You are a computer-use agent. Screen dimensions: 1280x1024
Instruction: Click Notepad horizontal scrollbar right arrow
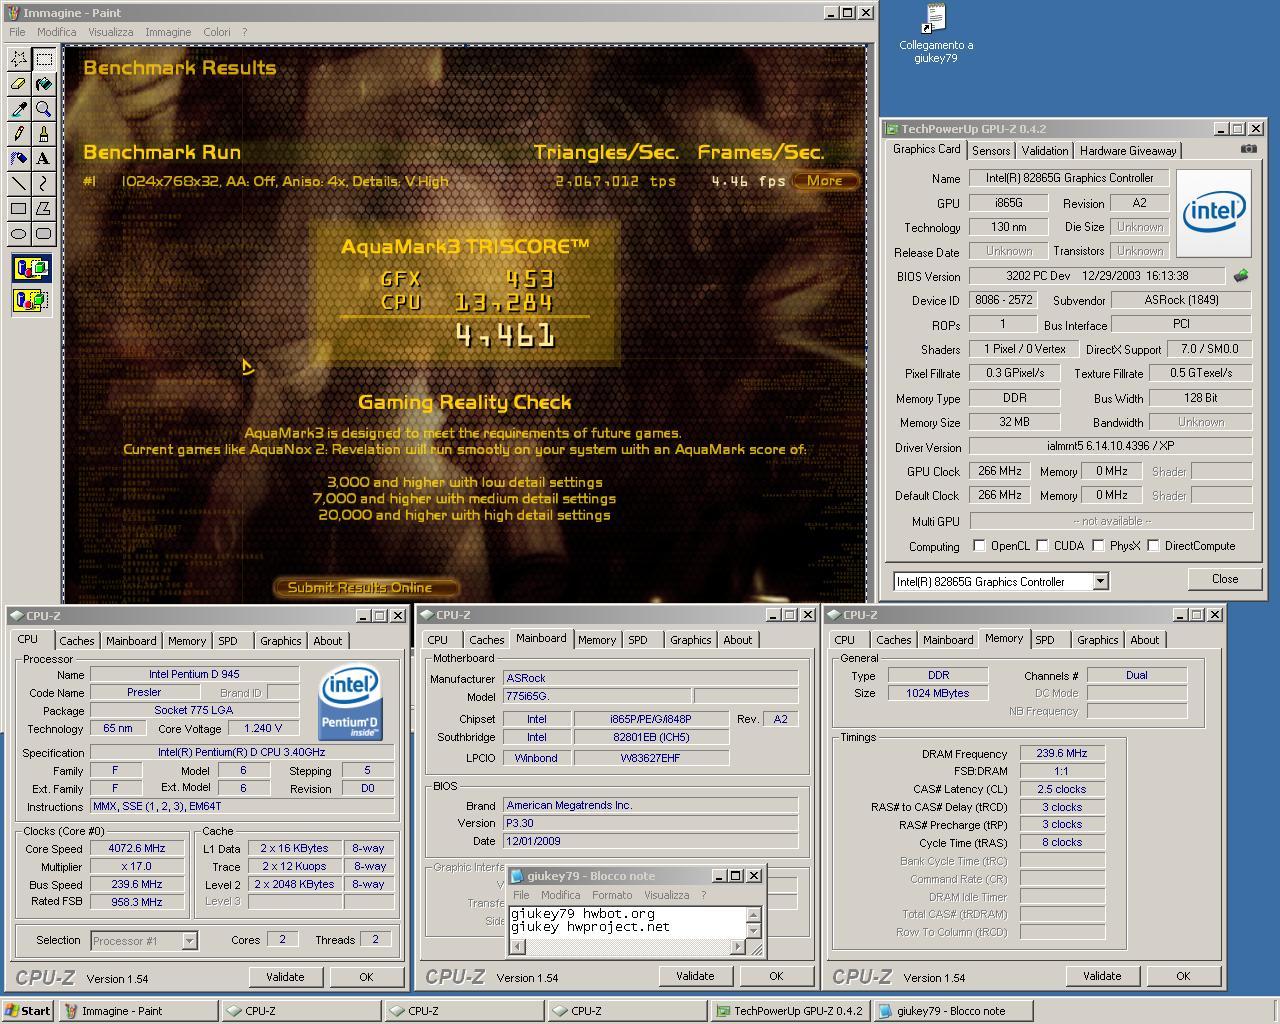click(x=739, y=947)
